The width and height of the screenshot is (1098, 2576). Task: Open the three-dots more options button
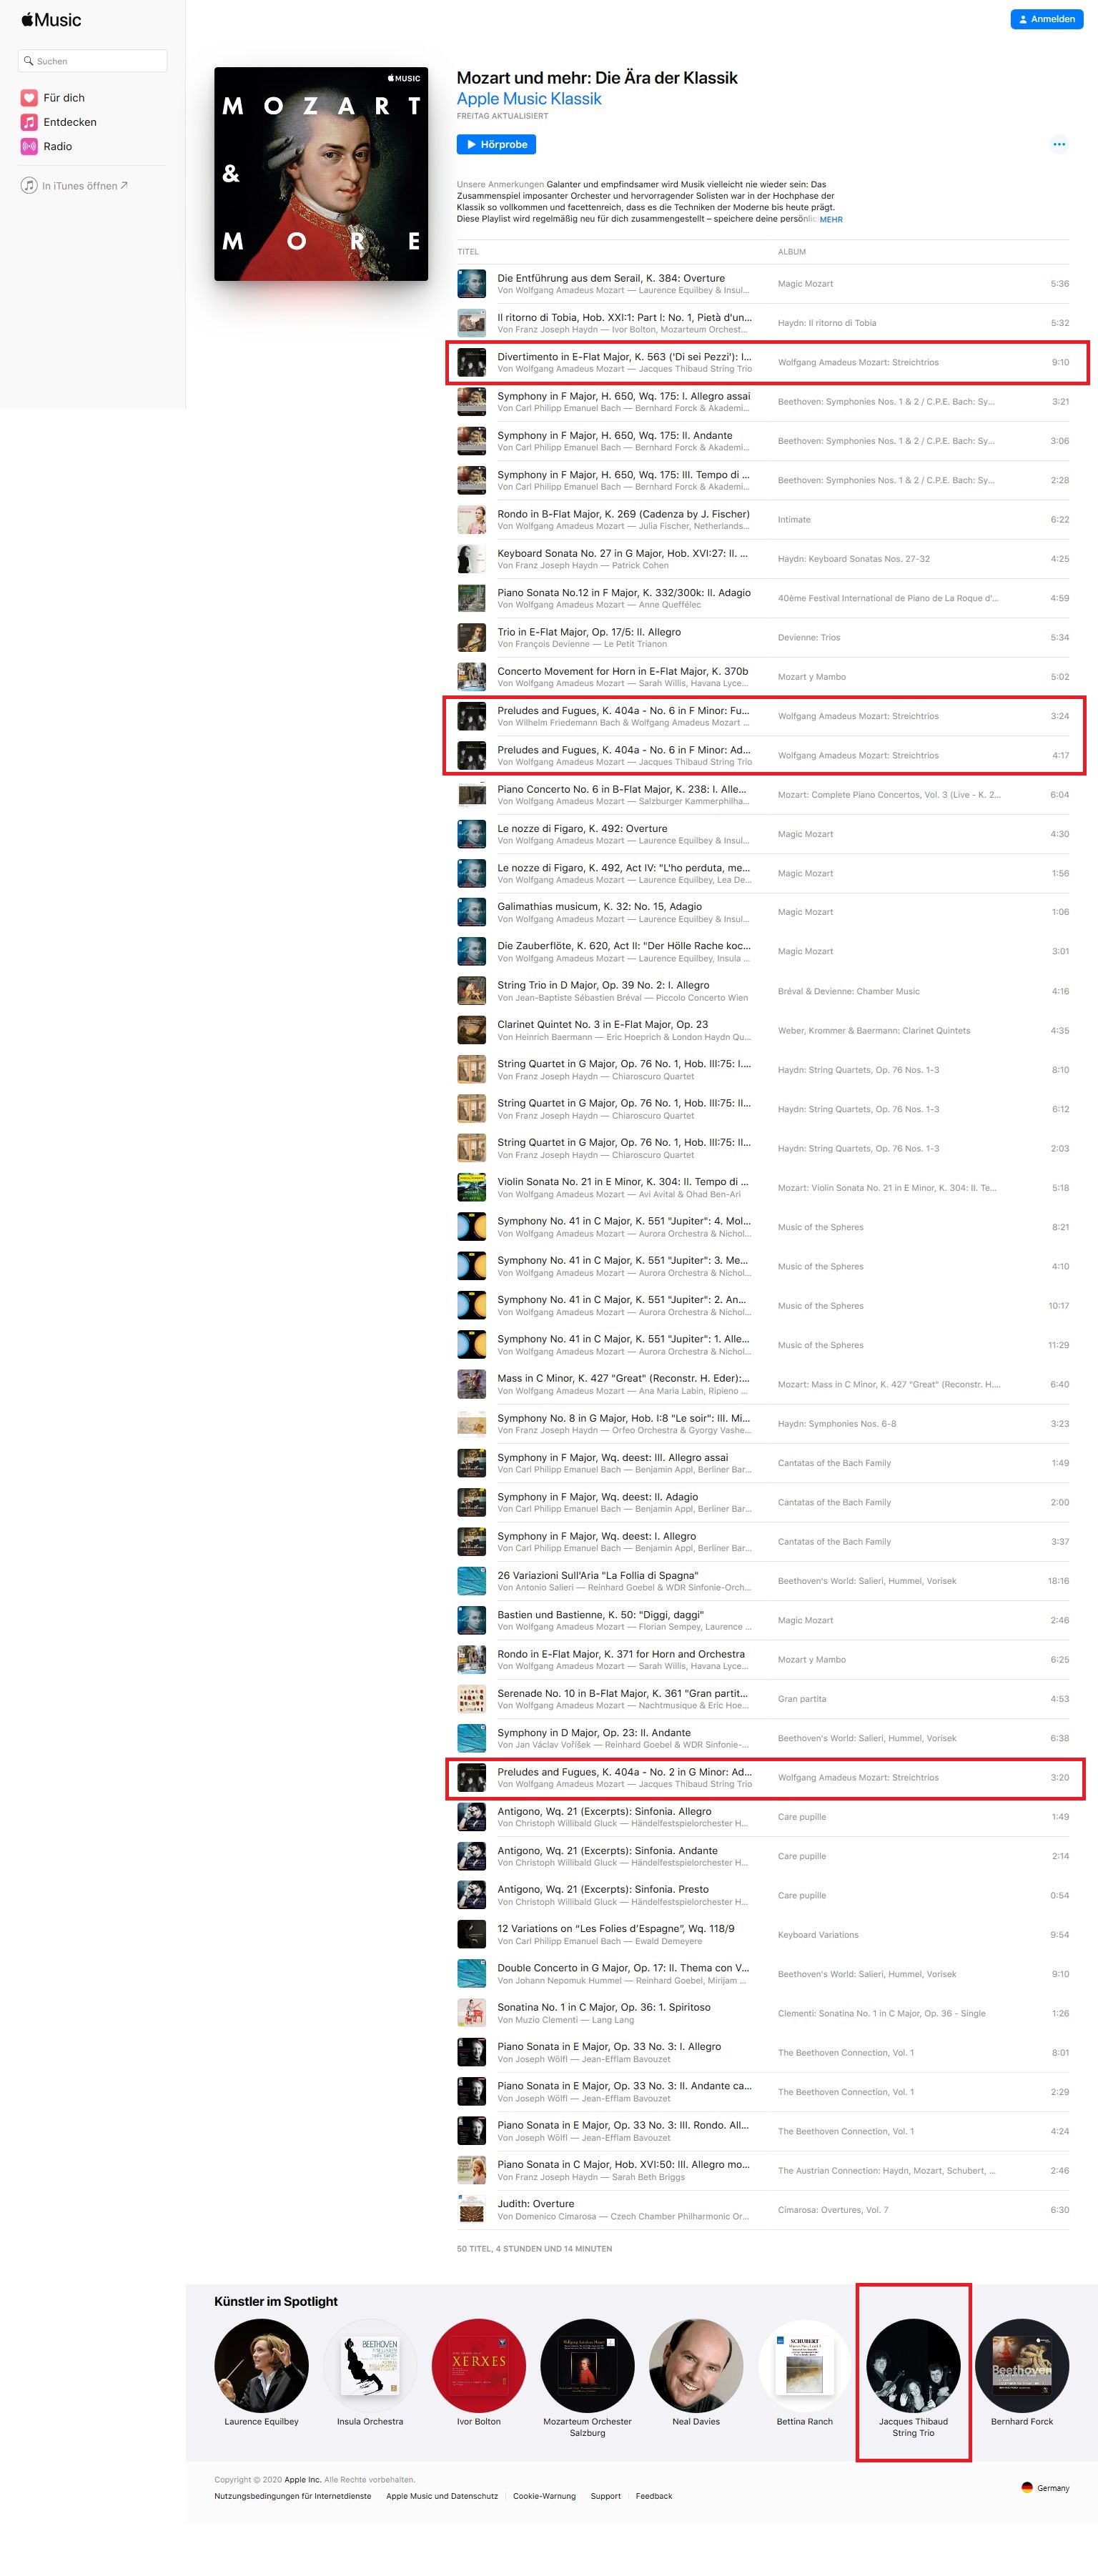click(1059, 144)
